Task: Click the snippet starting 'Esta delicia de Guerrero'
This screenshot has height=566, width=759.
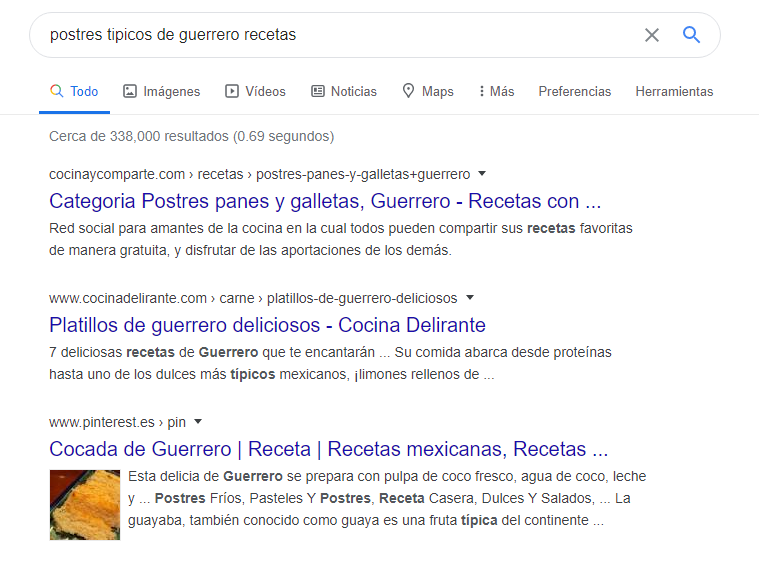Action: 387,498
